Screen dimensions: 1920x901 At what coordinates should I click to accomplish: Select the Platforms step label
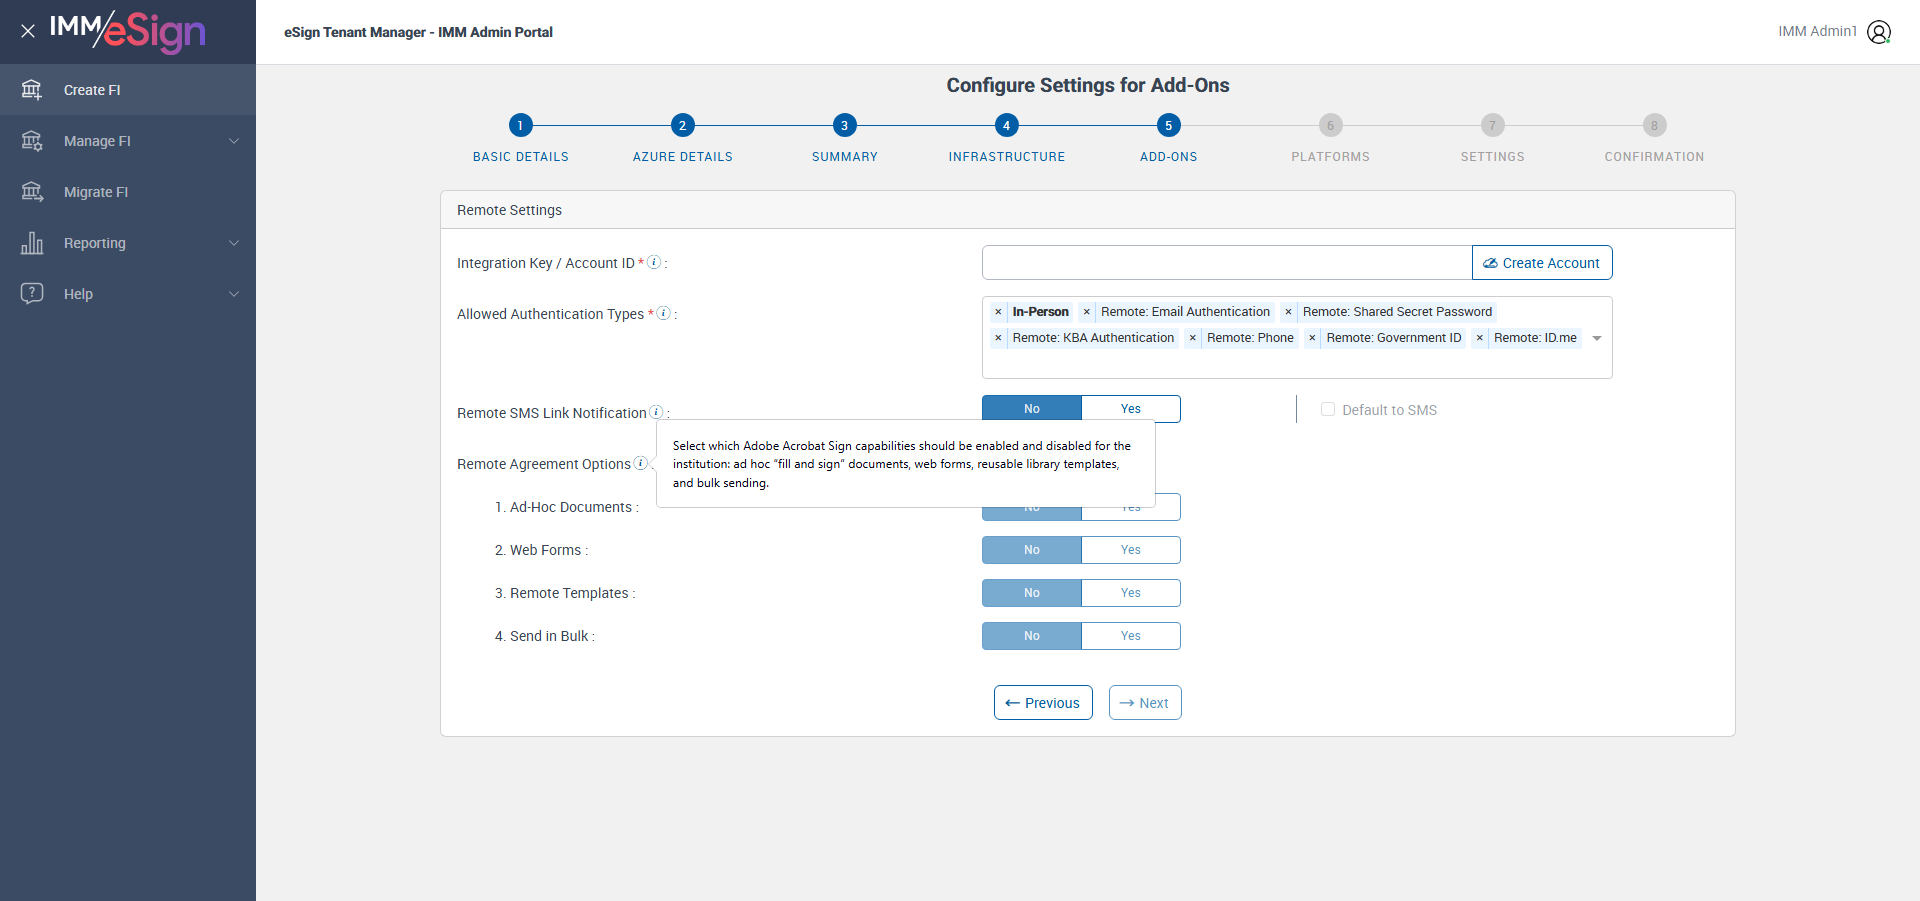coord(1330,157)
